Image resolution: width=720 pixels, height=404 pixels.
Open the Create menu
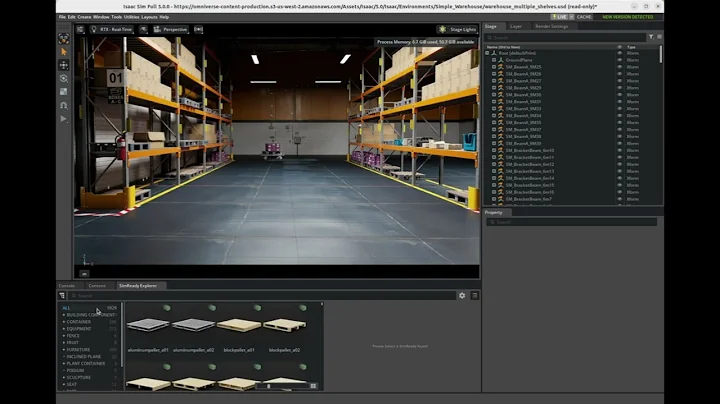tap(84, 17)
